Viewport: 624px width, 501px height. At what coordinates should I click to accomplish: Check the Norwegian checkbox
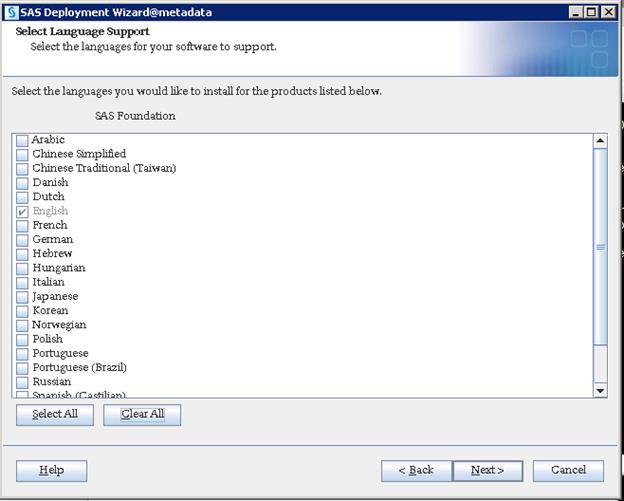22,326
